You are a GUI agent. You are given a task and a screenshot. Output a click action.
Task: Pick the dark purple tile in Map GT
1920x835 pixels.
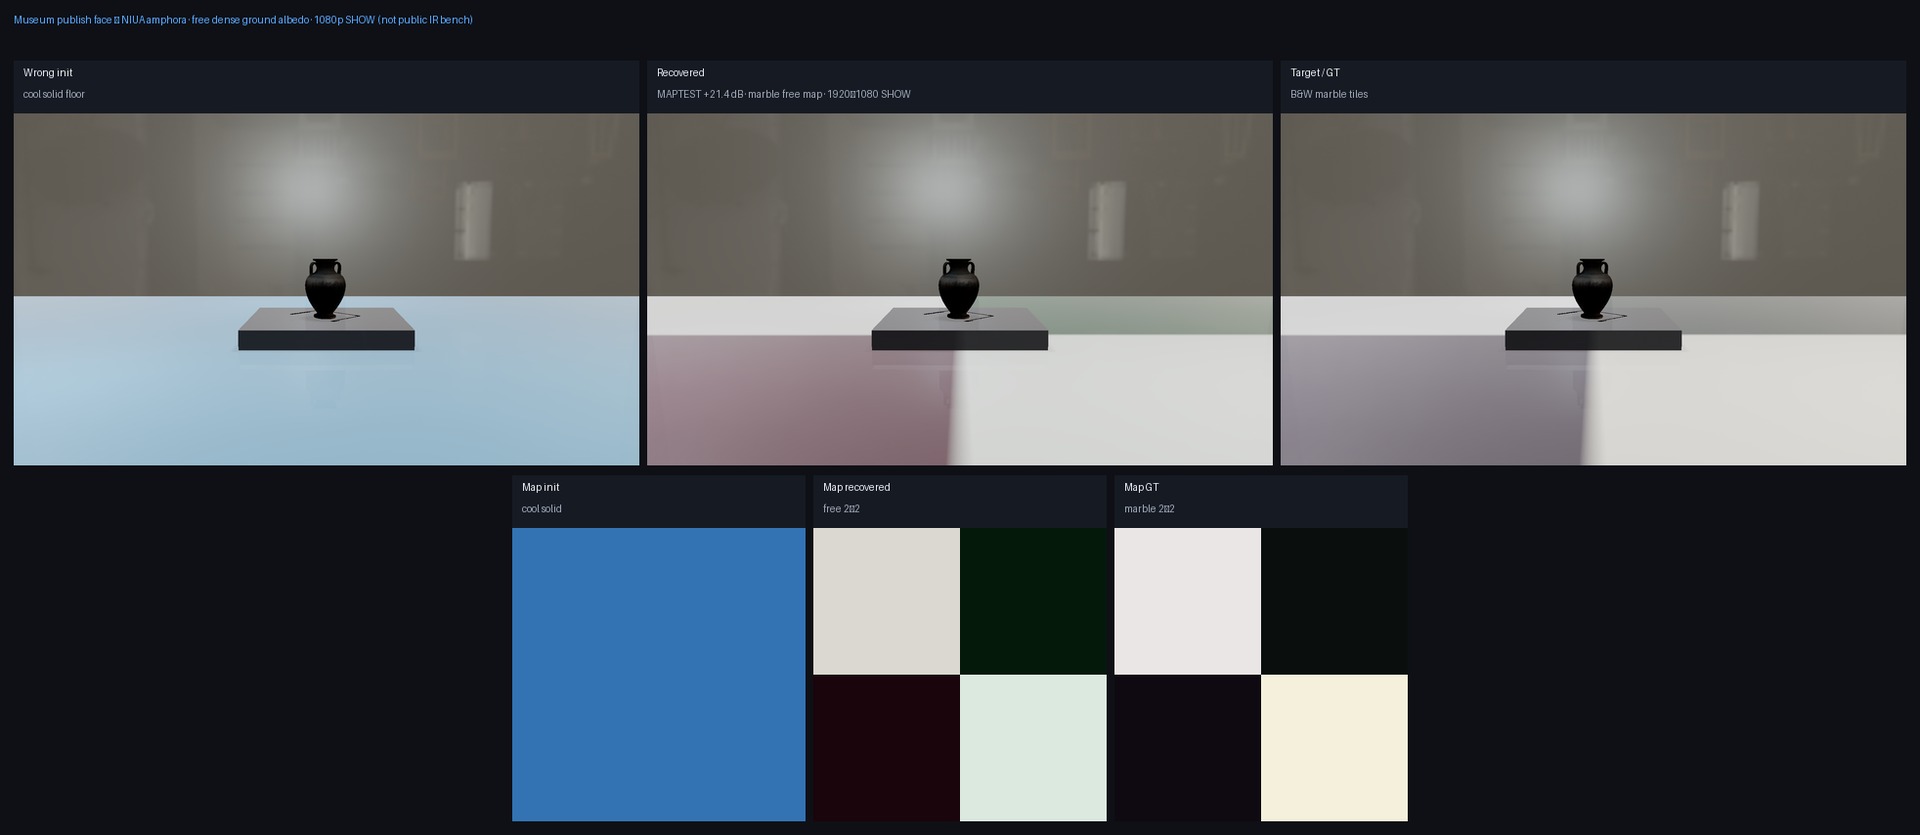click(1187, 748)
